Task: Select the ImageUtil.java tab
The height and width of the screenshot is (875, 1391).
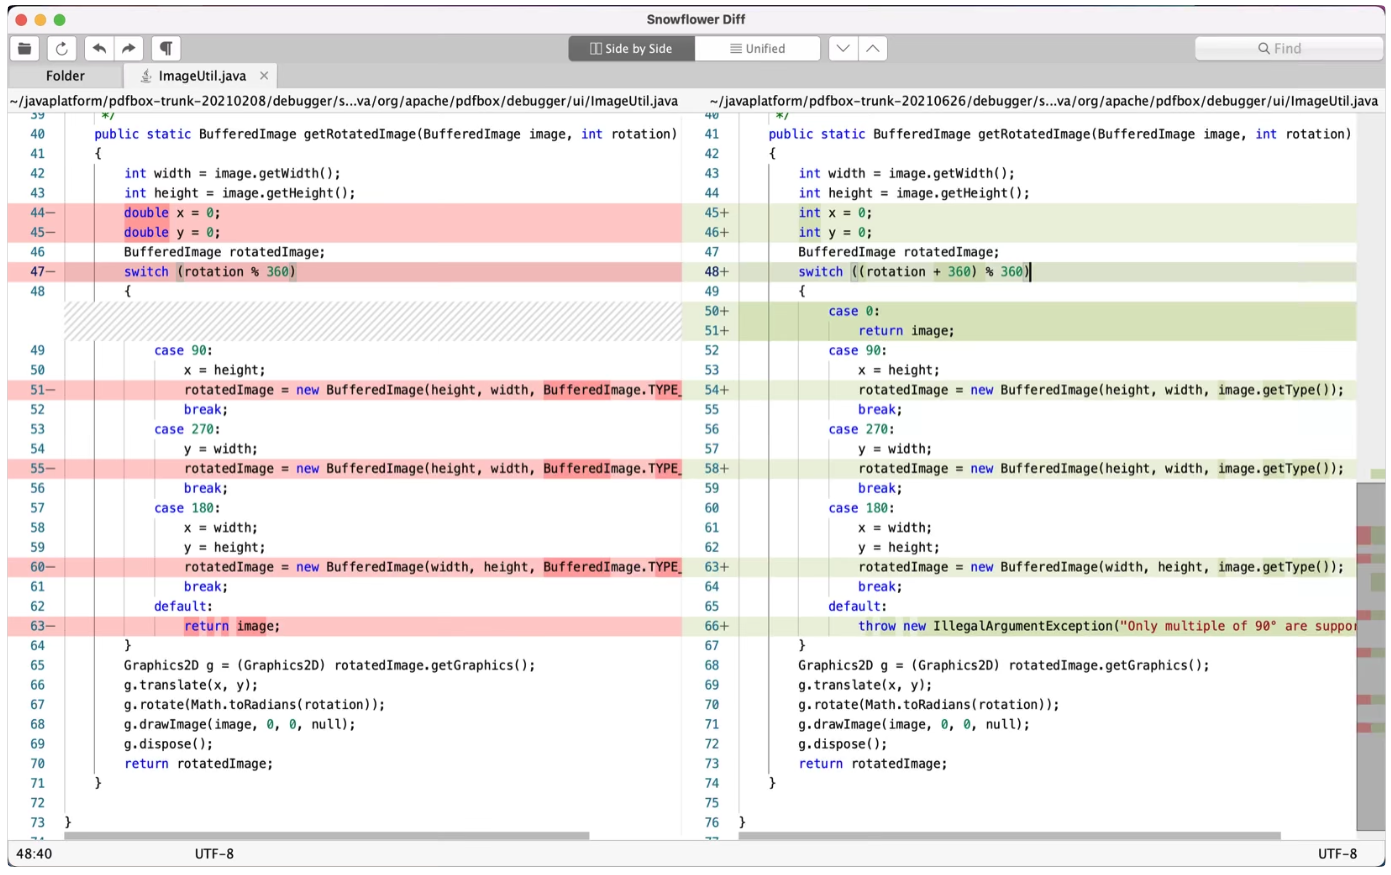Action: (202, 76)
